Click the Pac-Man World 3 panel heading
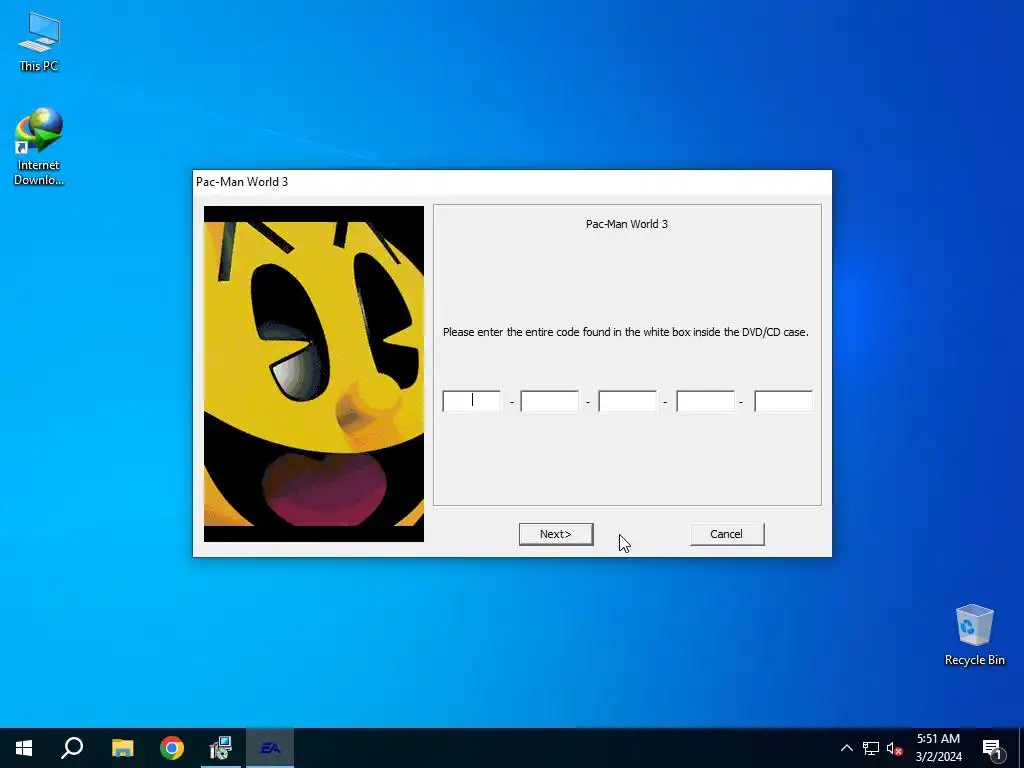The image size is (1024, 768). [626, 224]
